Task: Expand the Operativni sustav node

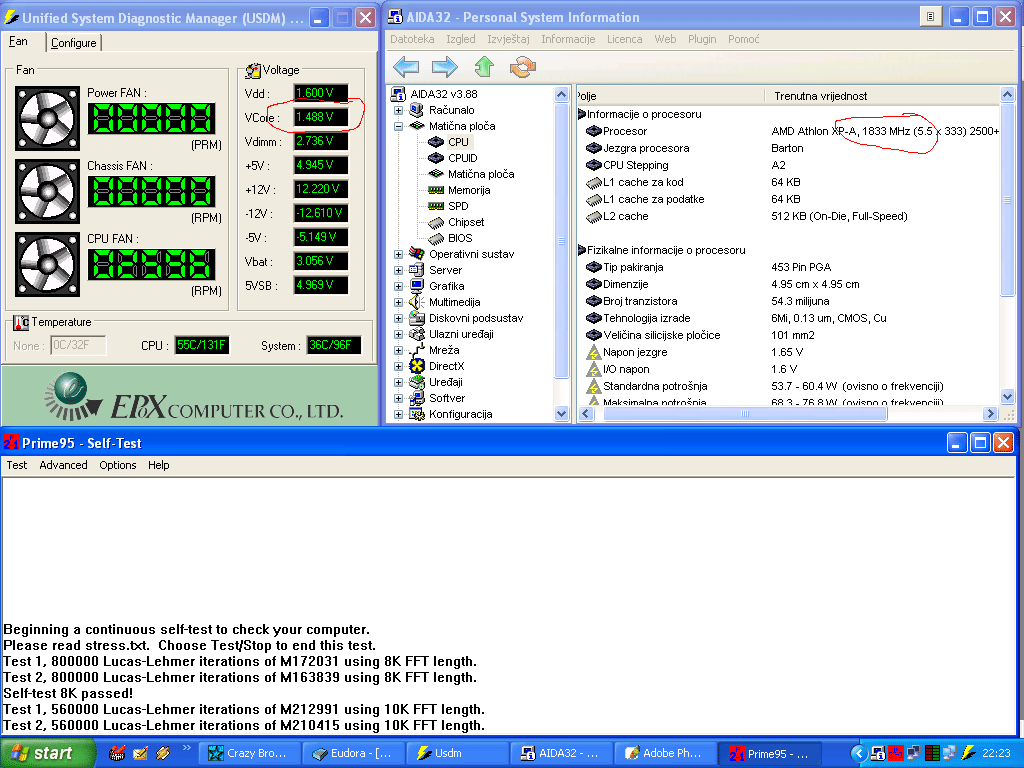Action: [x=398, y=254]
